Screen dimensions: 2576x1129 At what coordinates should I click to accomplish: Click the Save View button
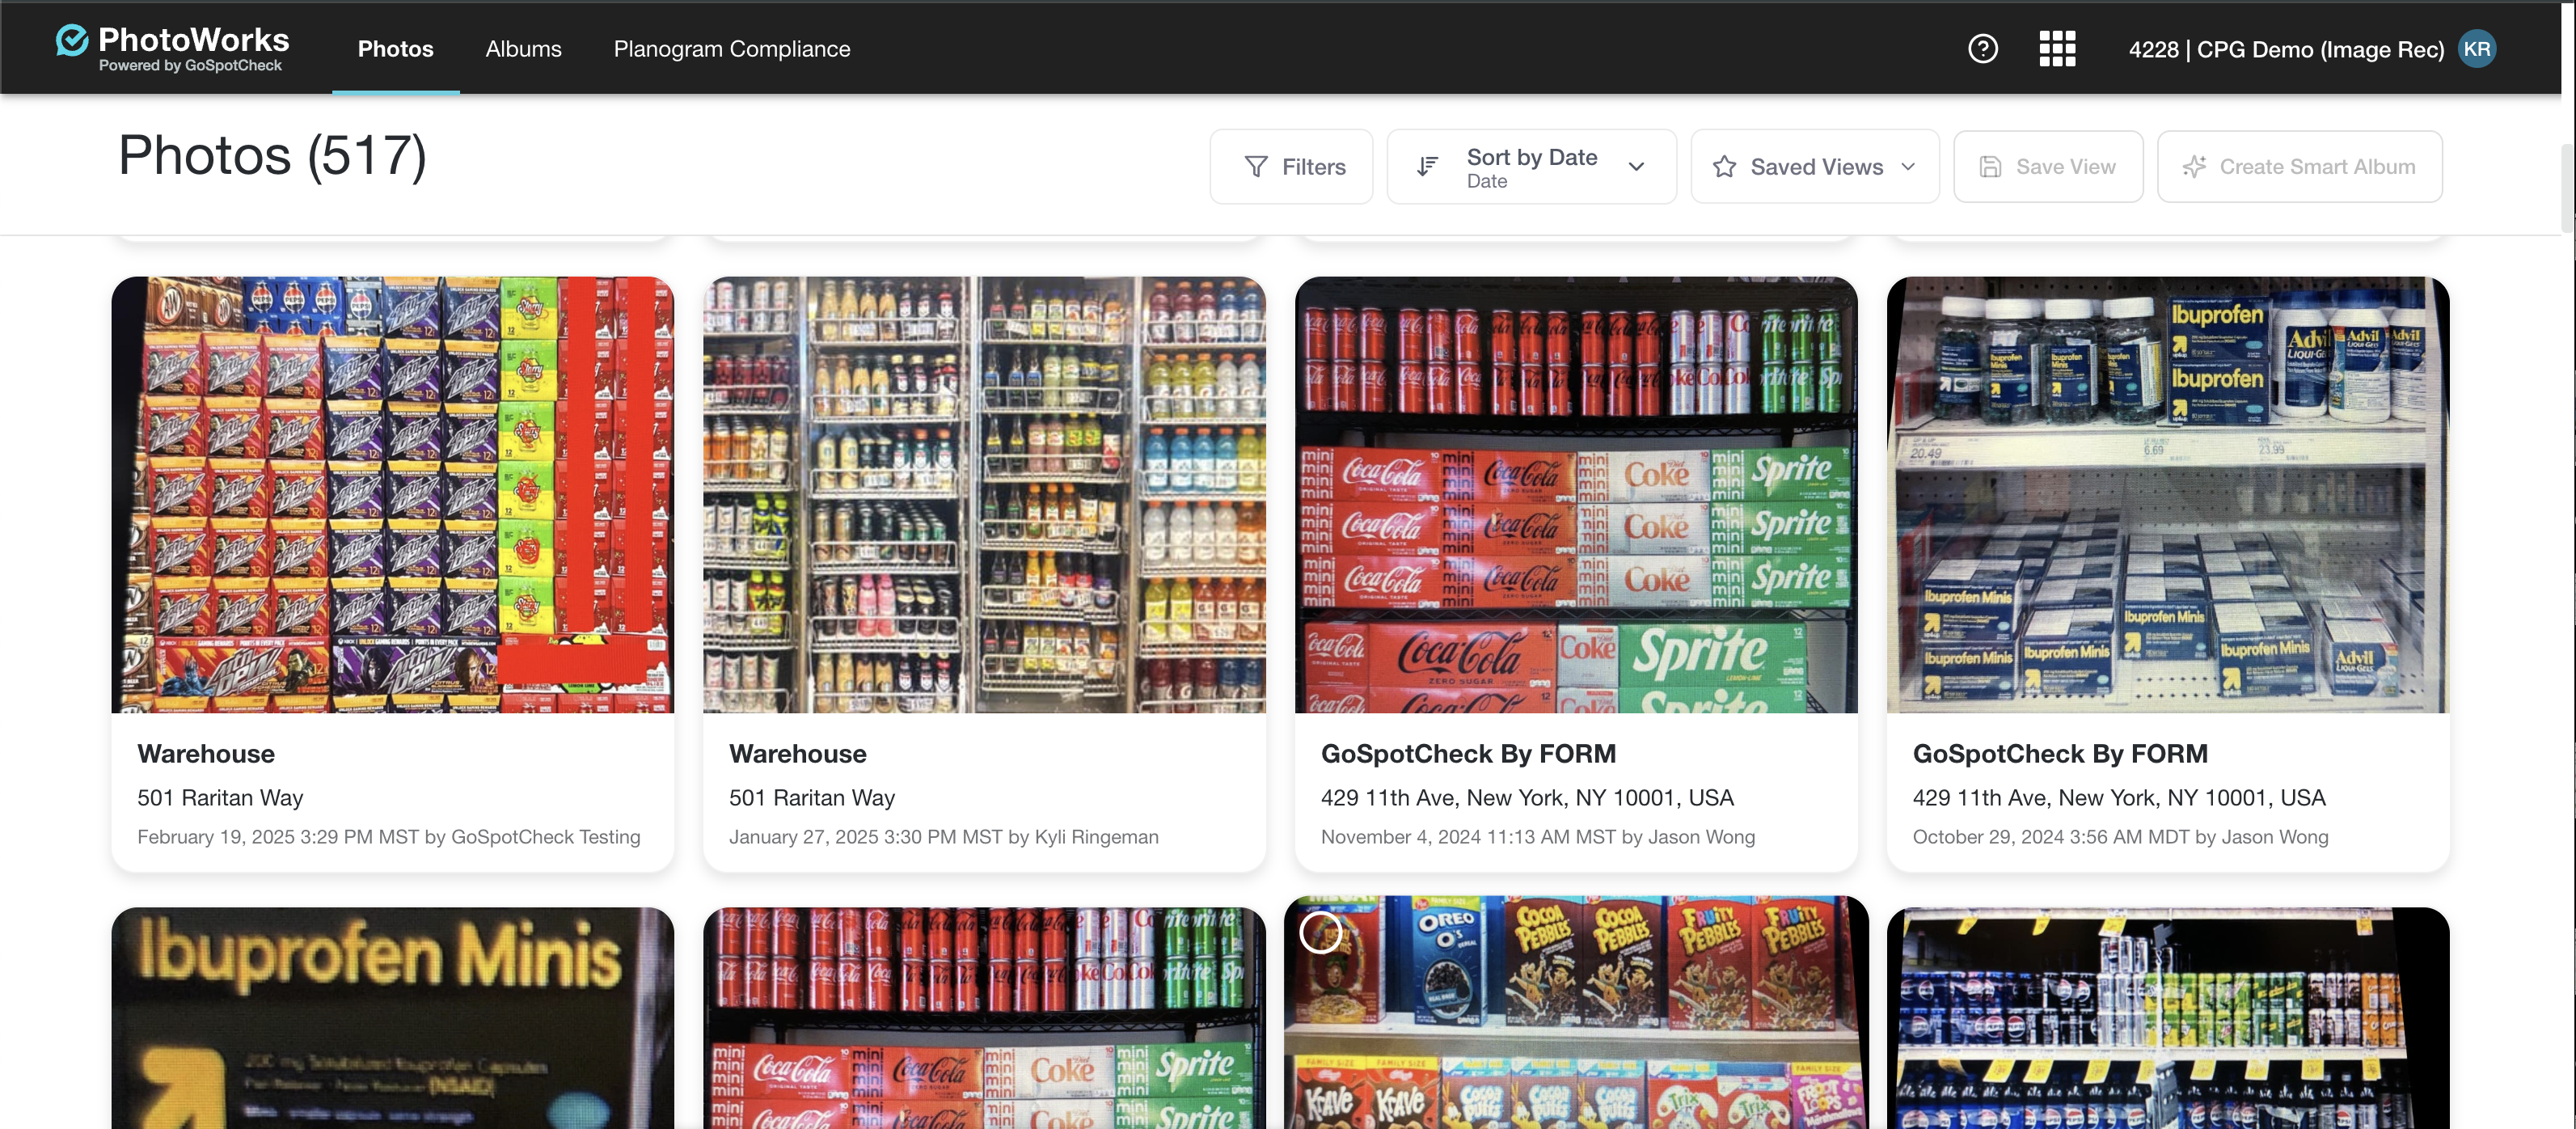(x=2048, y=167)
